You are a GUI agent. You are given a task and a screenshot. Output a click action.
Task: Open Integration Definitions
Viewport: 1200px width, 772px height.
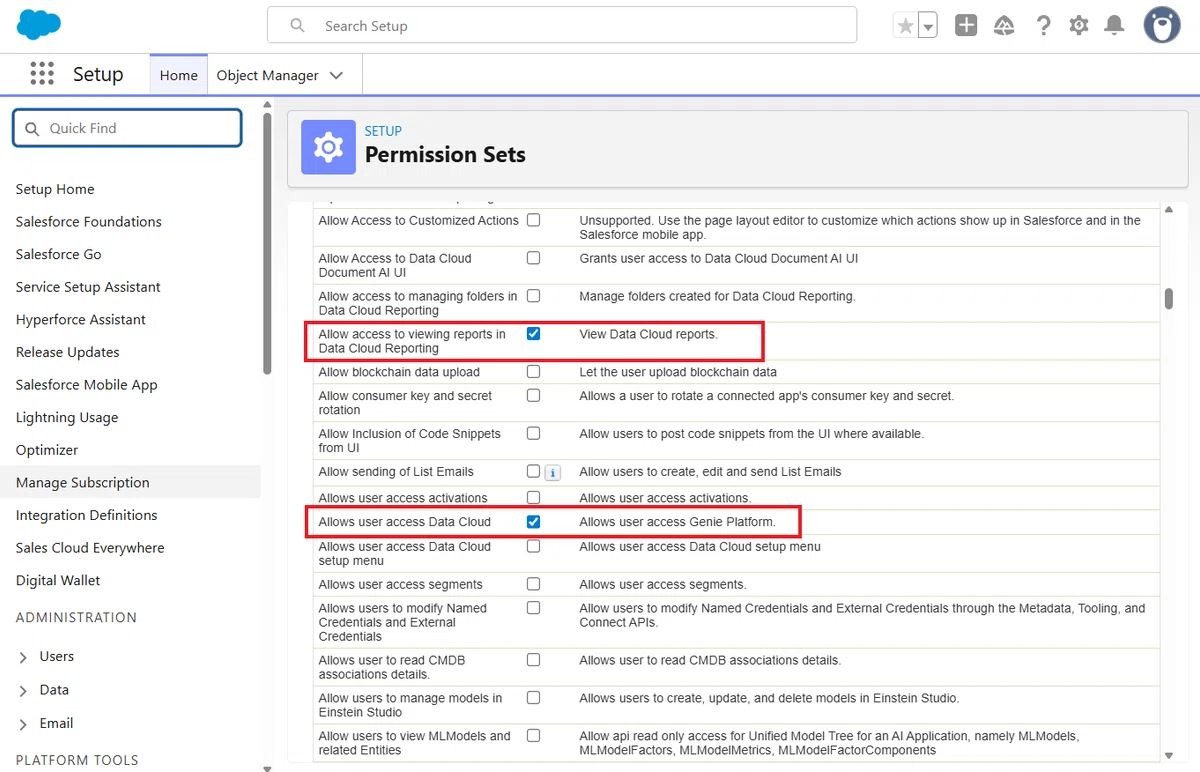pos(87,515)
